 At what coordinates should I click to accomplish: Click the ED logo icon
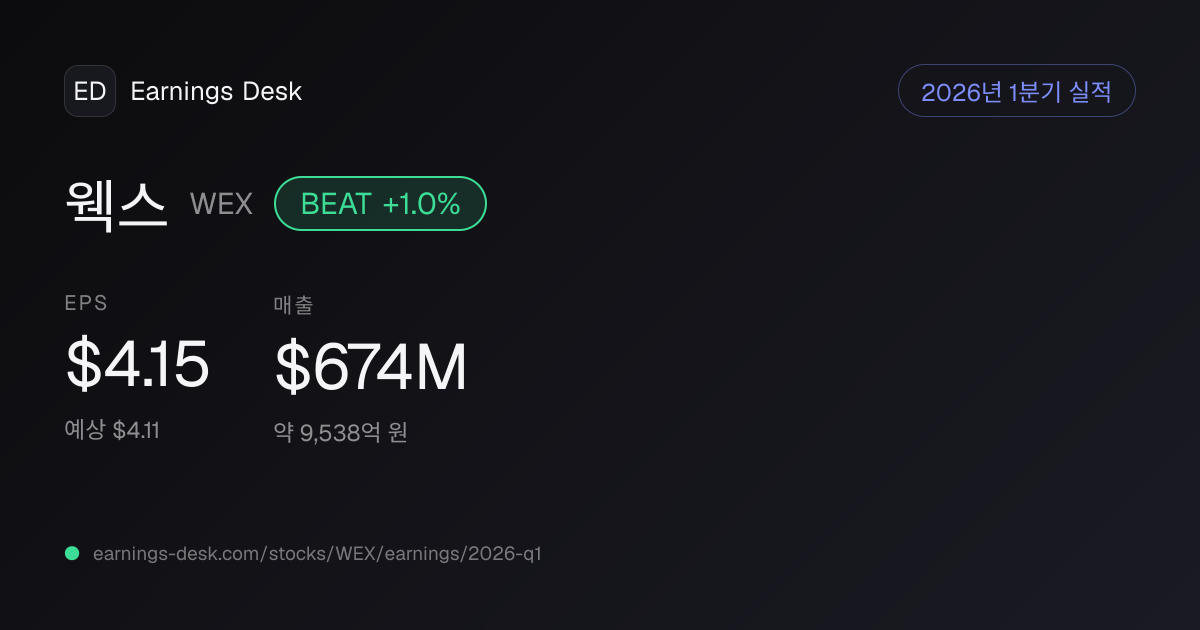pyautogui.click(x=90, y=91)
